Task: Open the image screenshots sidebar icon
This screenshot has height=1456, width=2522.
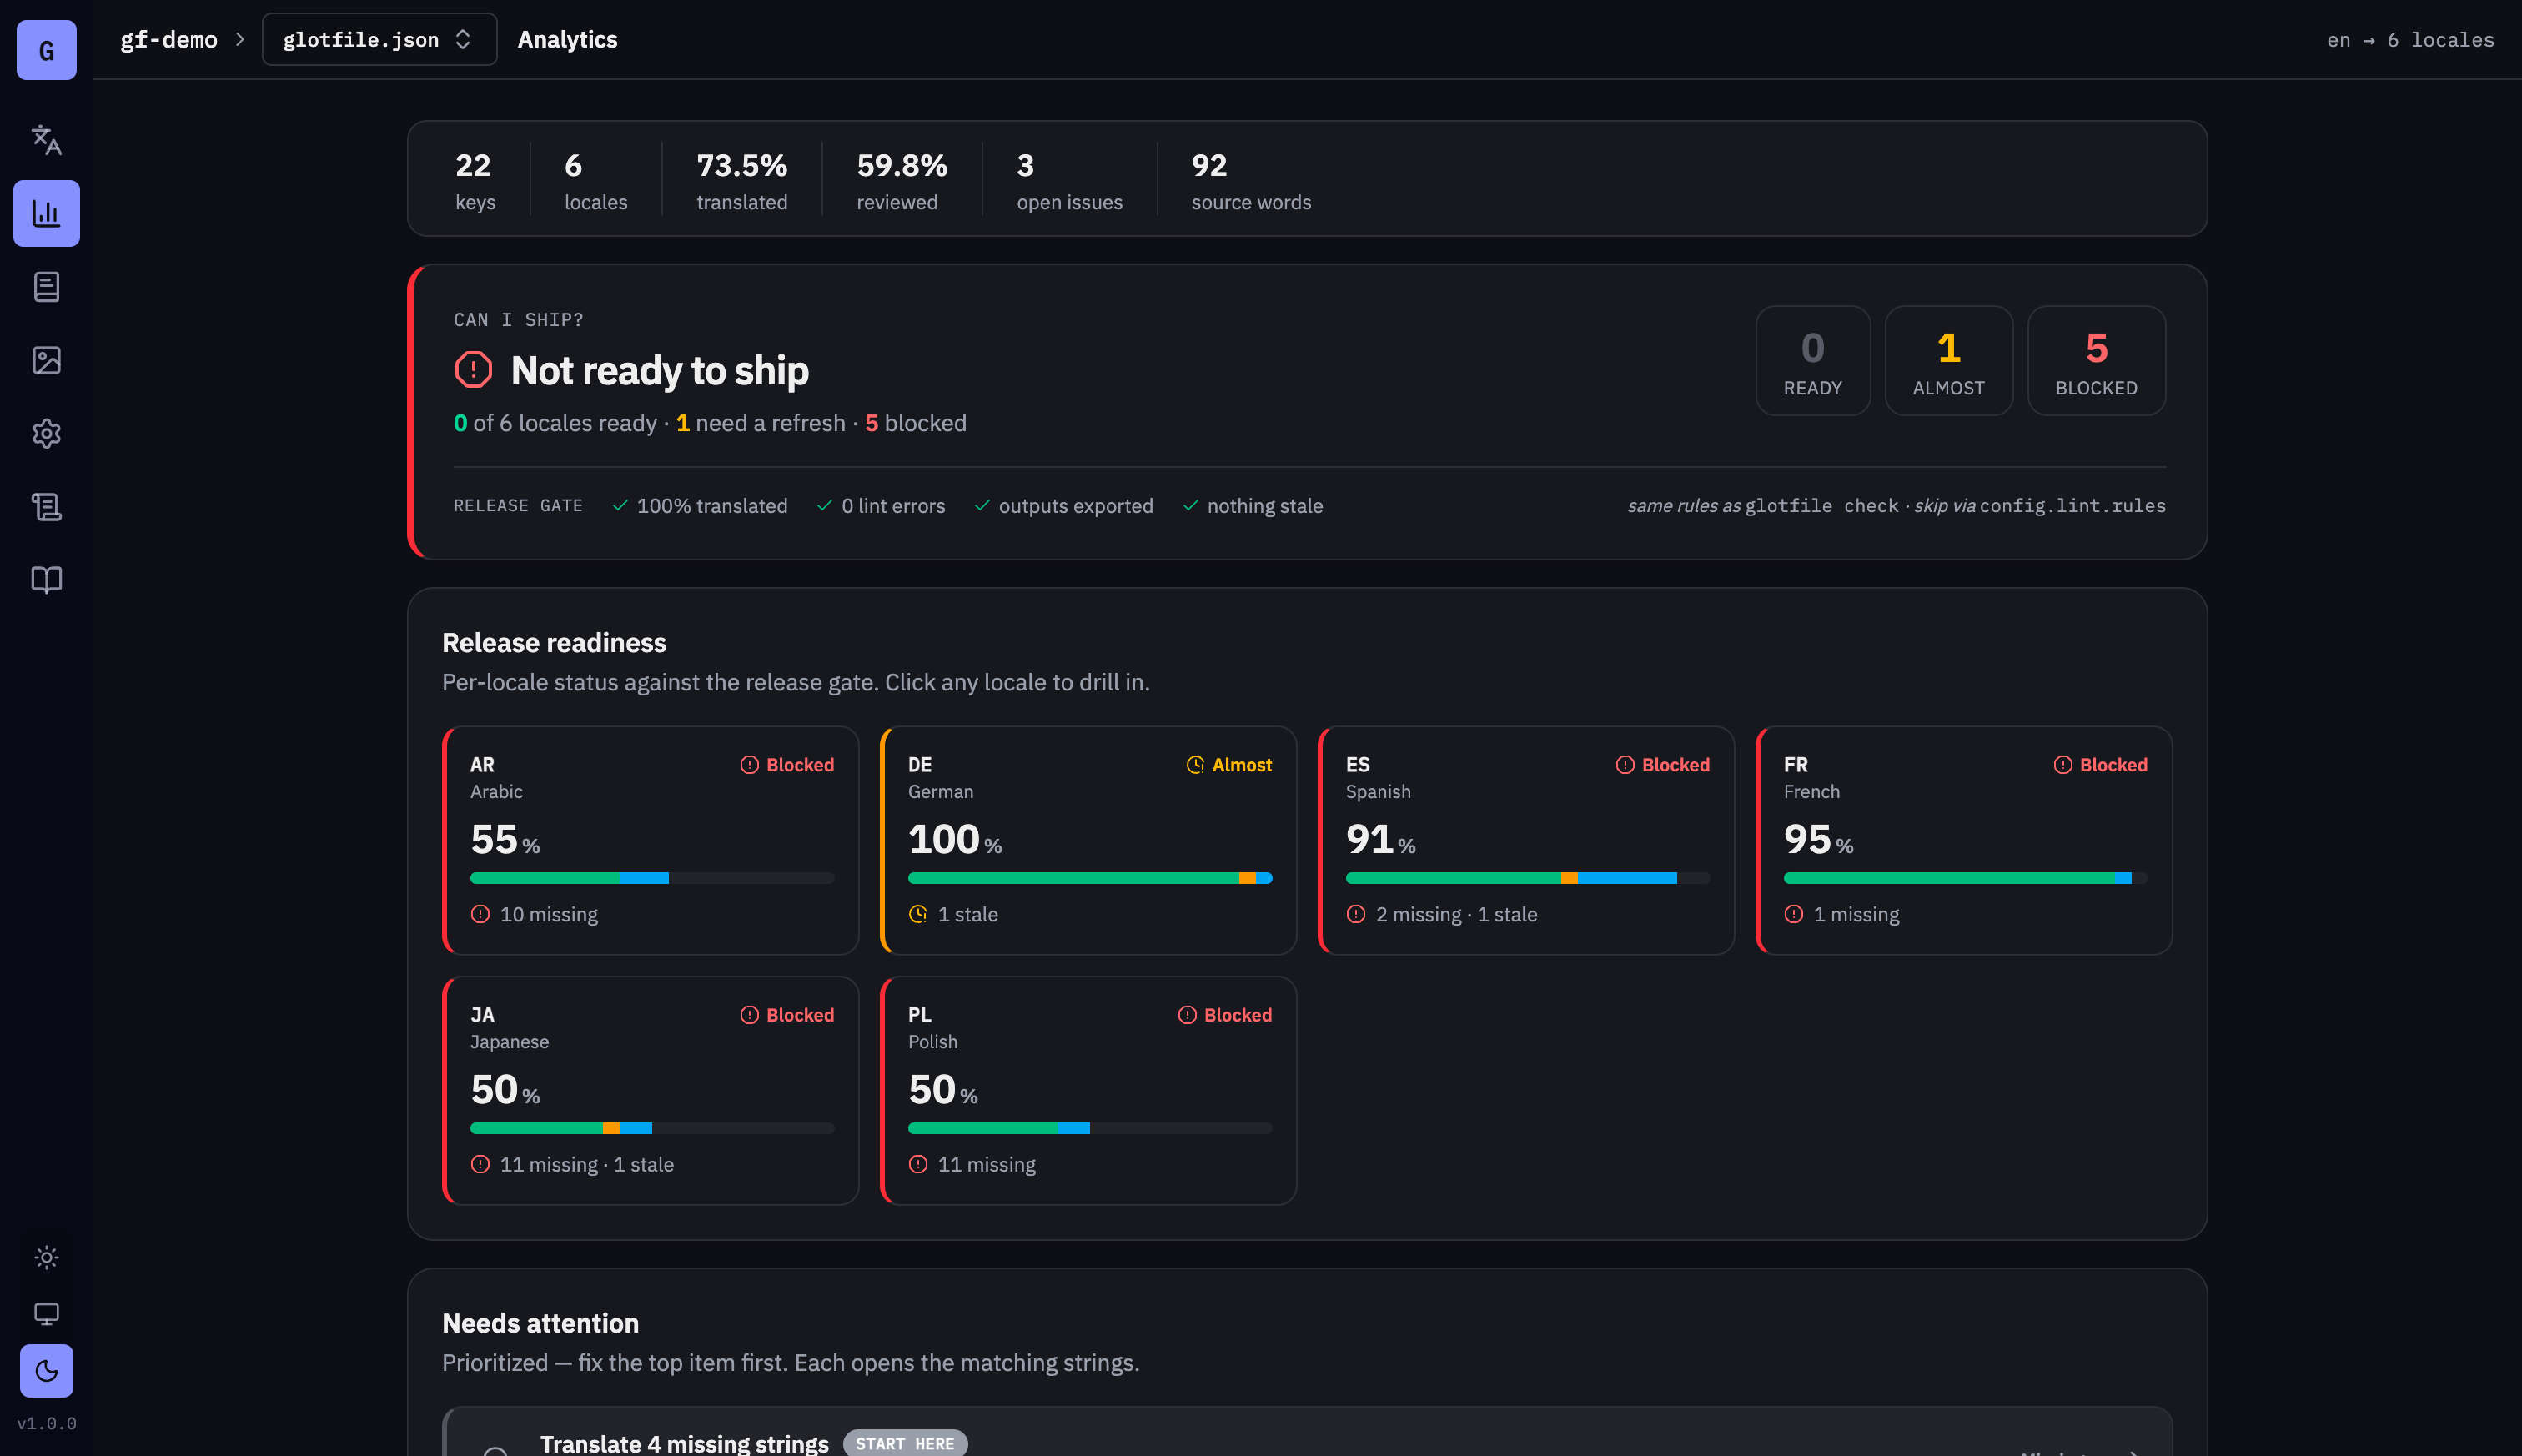Action: tap(46, 360)
